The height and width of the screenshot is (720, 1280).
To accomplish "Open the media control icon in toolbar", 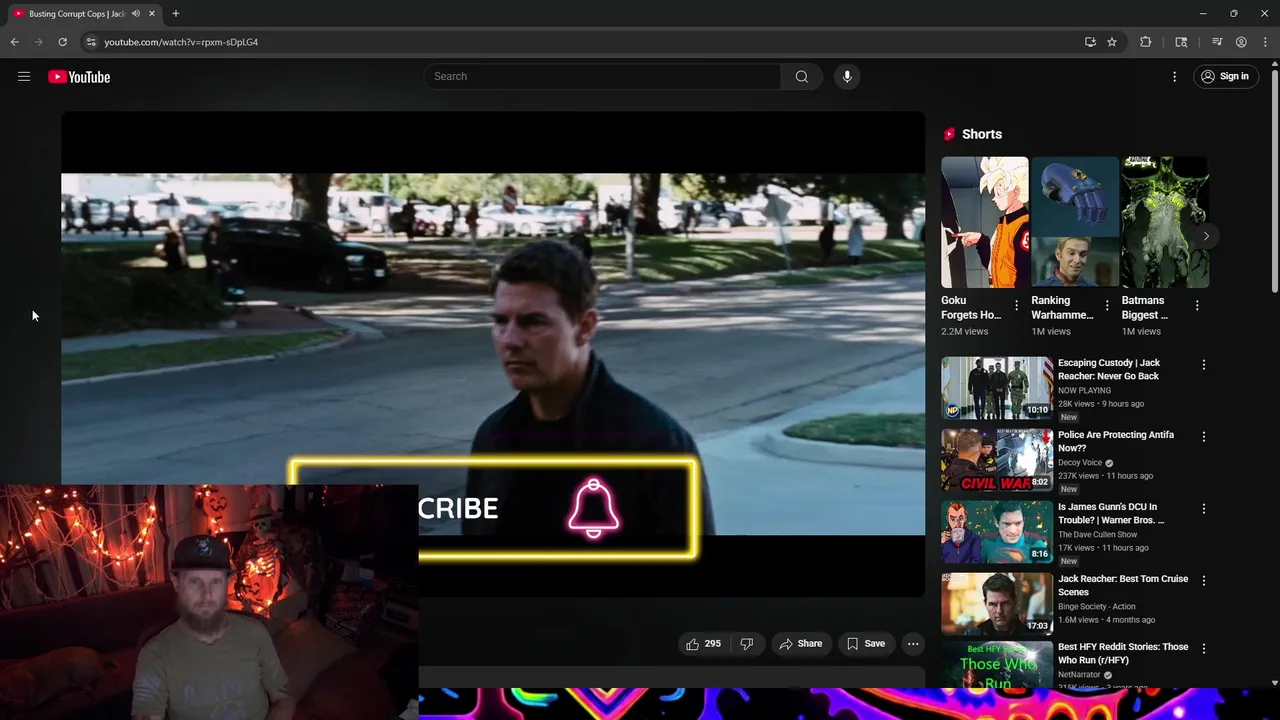I will point(1217,42).
